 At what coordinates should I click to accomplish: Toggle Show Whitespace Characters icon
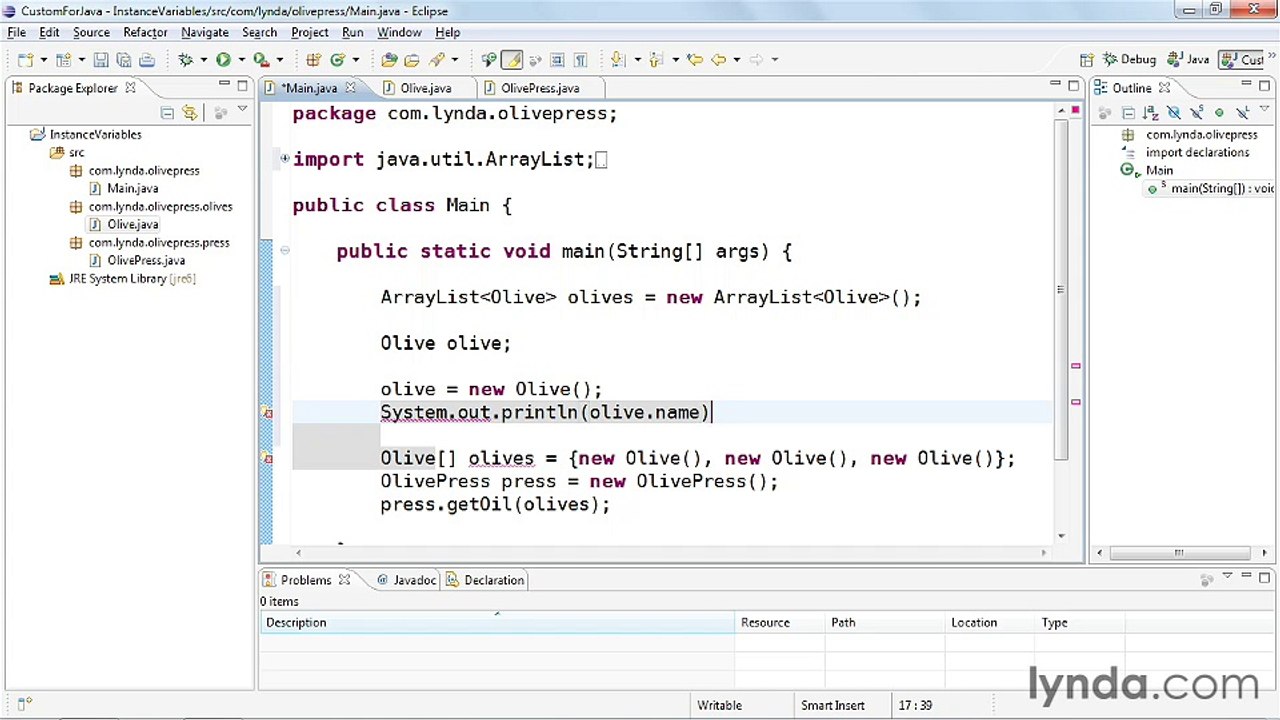point(580,60)
